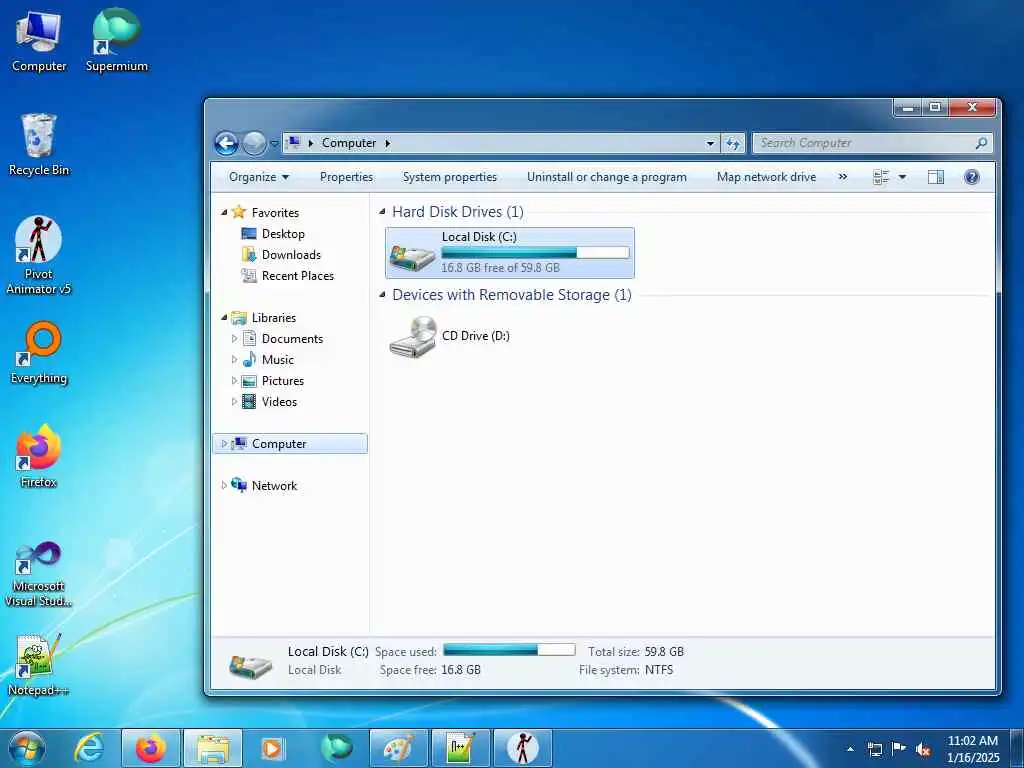Image resolution: width=1024 pixels, height=768 pixels.
Task: Click the Space used bar in details pane
Action: 509,650
